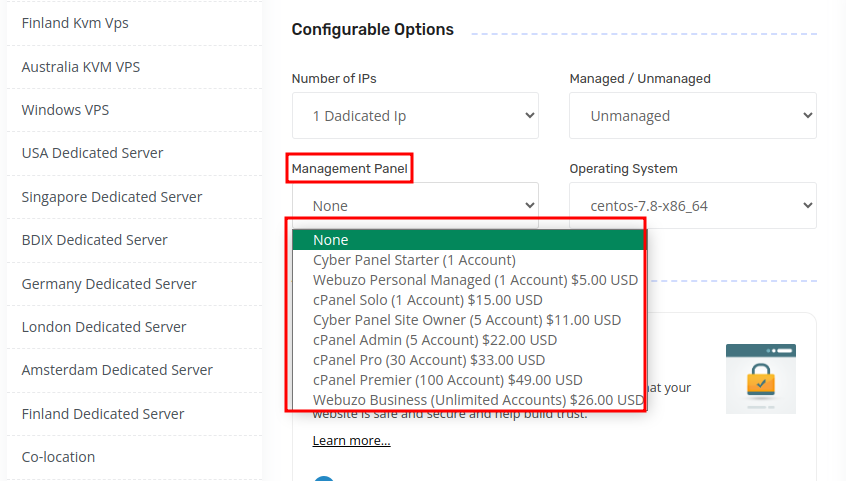Click the Learn more link

coord(351,441)
